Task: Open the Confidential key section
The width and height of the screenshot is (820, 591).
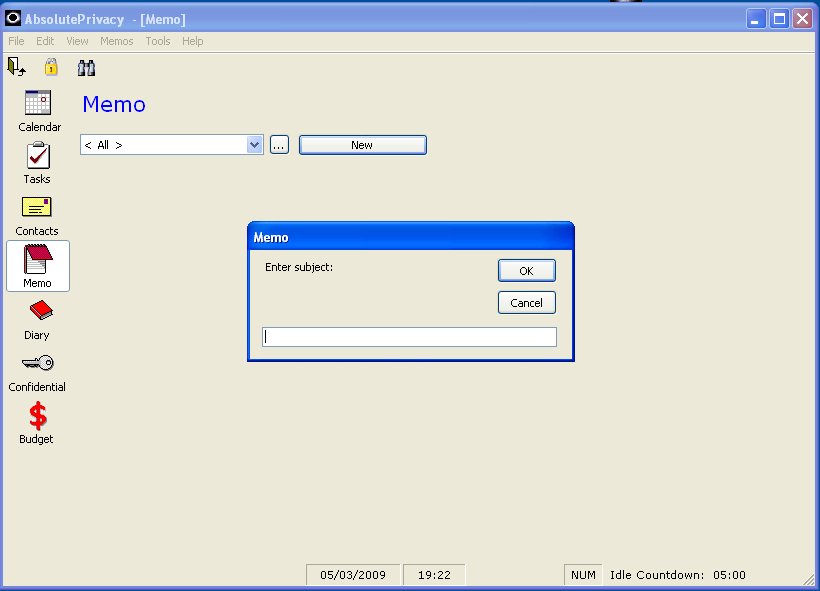Action: coord(37,373)
